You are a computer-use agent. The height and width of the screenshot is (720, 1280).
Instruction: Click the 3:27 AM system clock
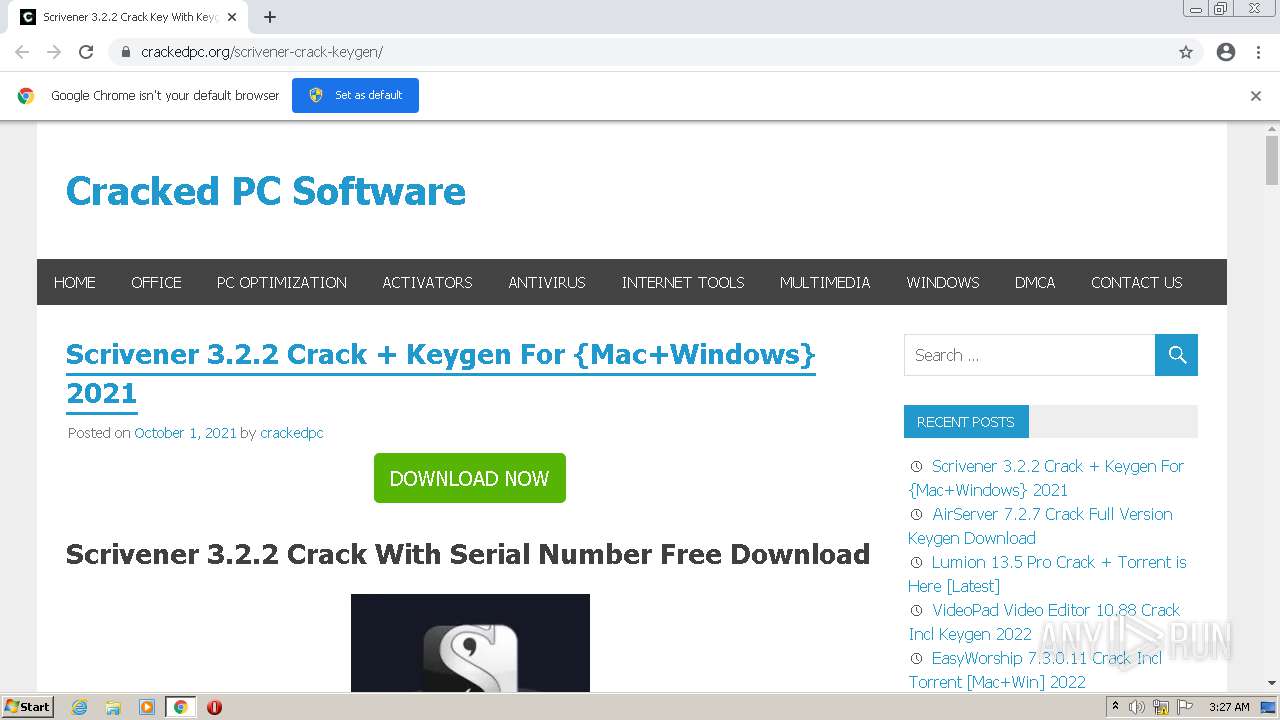pos(1229,707)
